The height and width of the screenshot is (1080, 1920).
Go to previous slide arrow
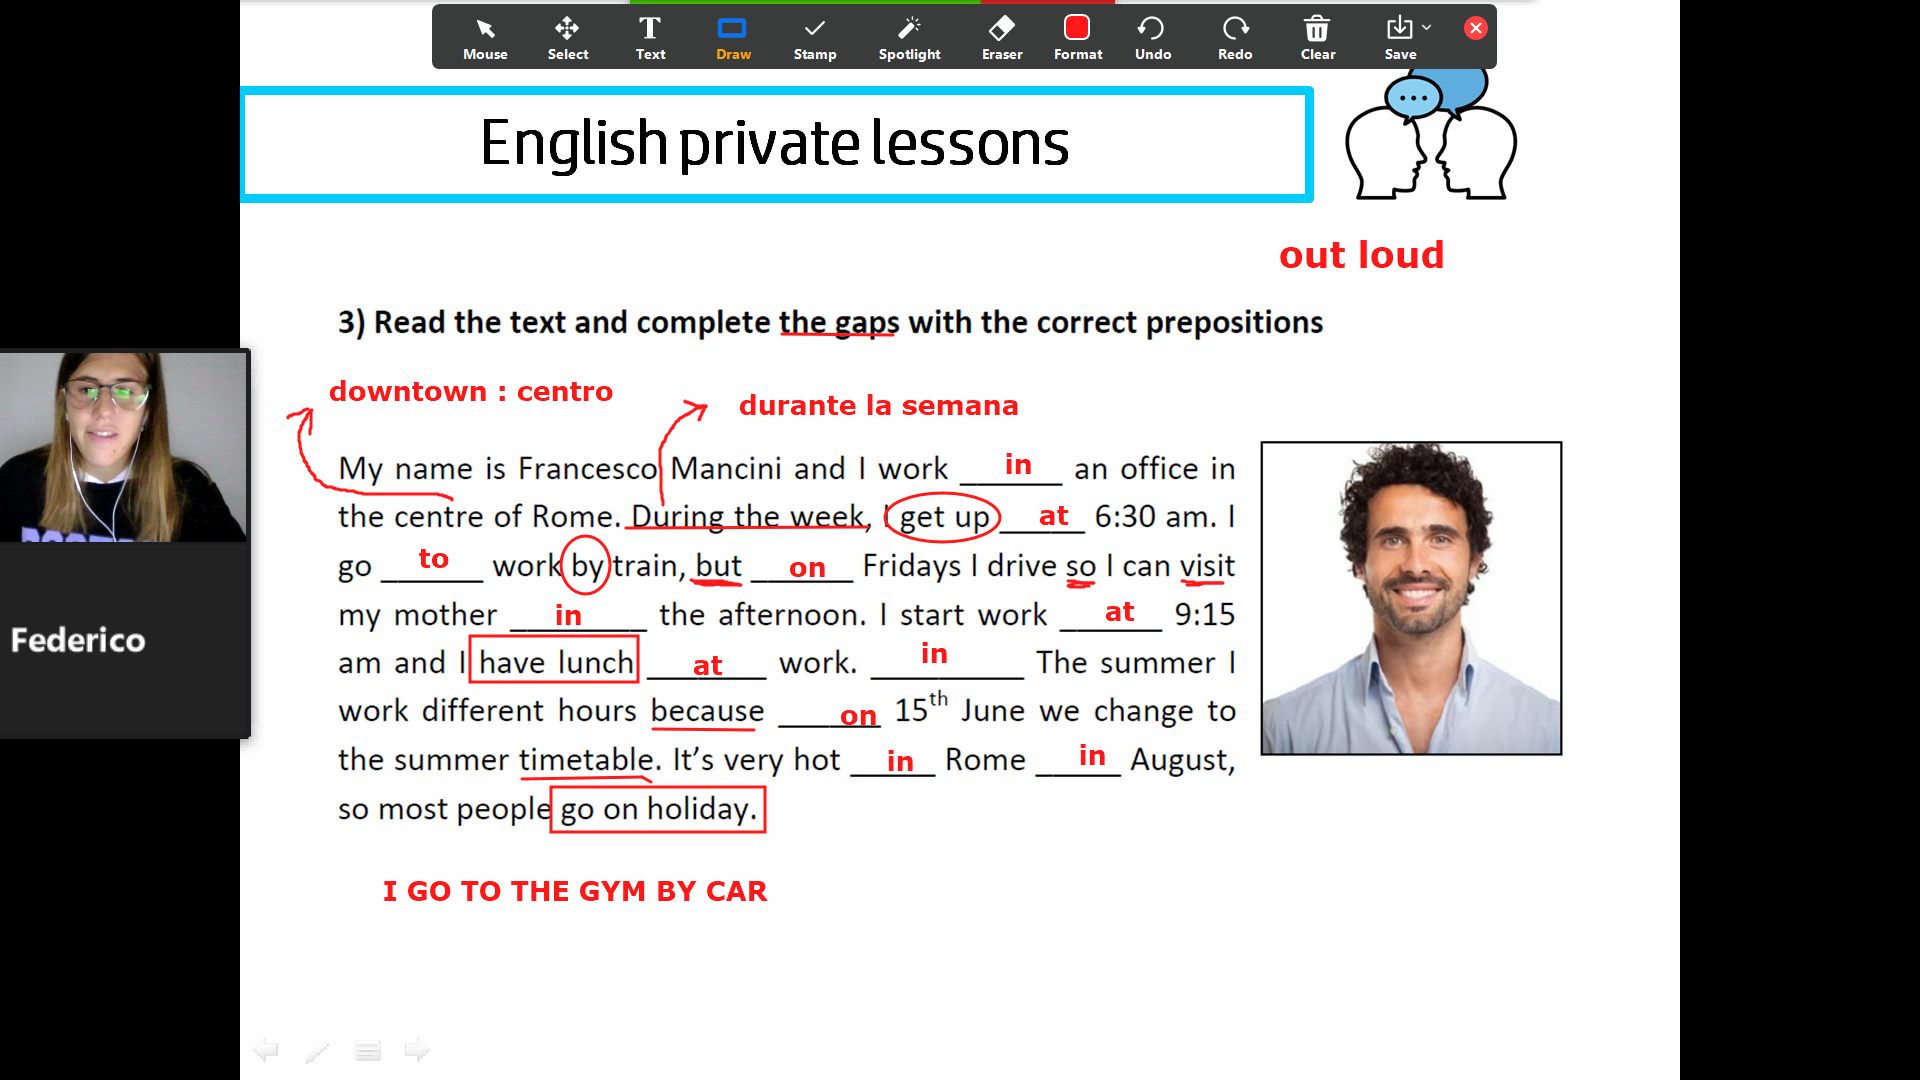(x=266, y=1050)
